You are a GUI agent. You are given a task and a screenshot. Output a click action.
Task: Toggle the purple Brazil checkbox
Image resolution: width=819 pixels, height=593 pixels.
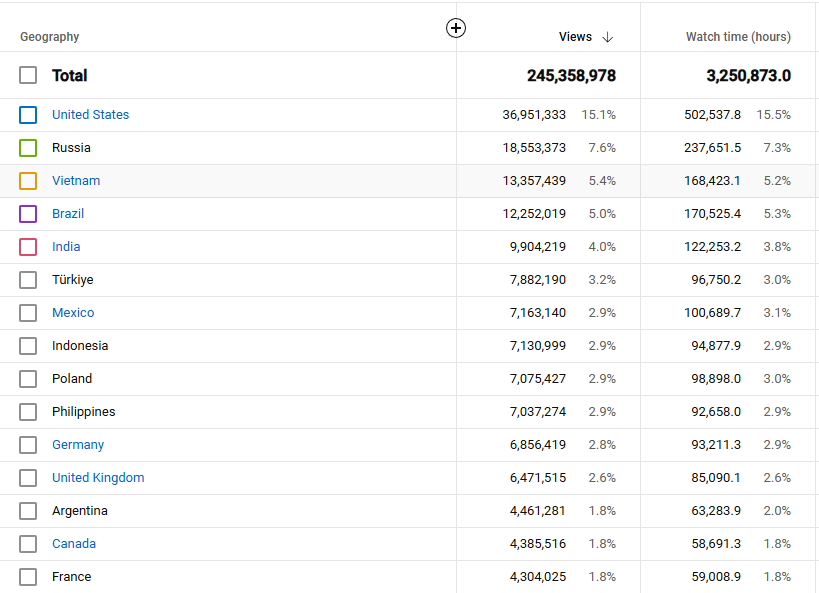tap(28, 214)
